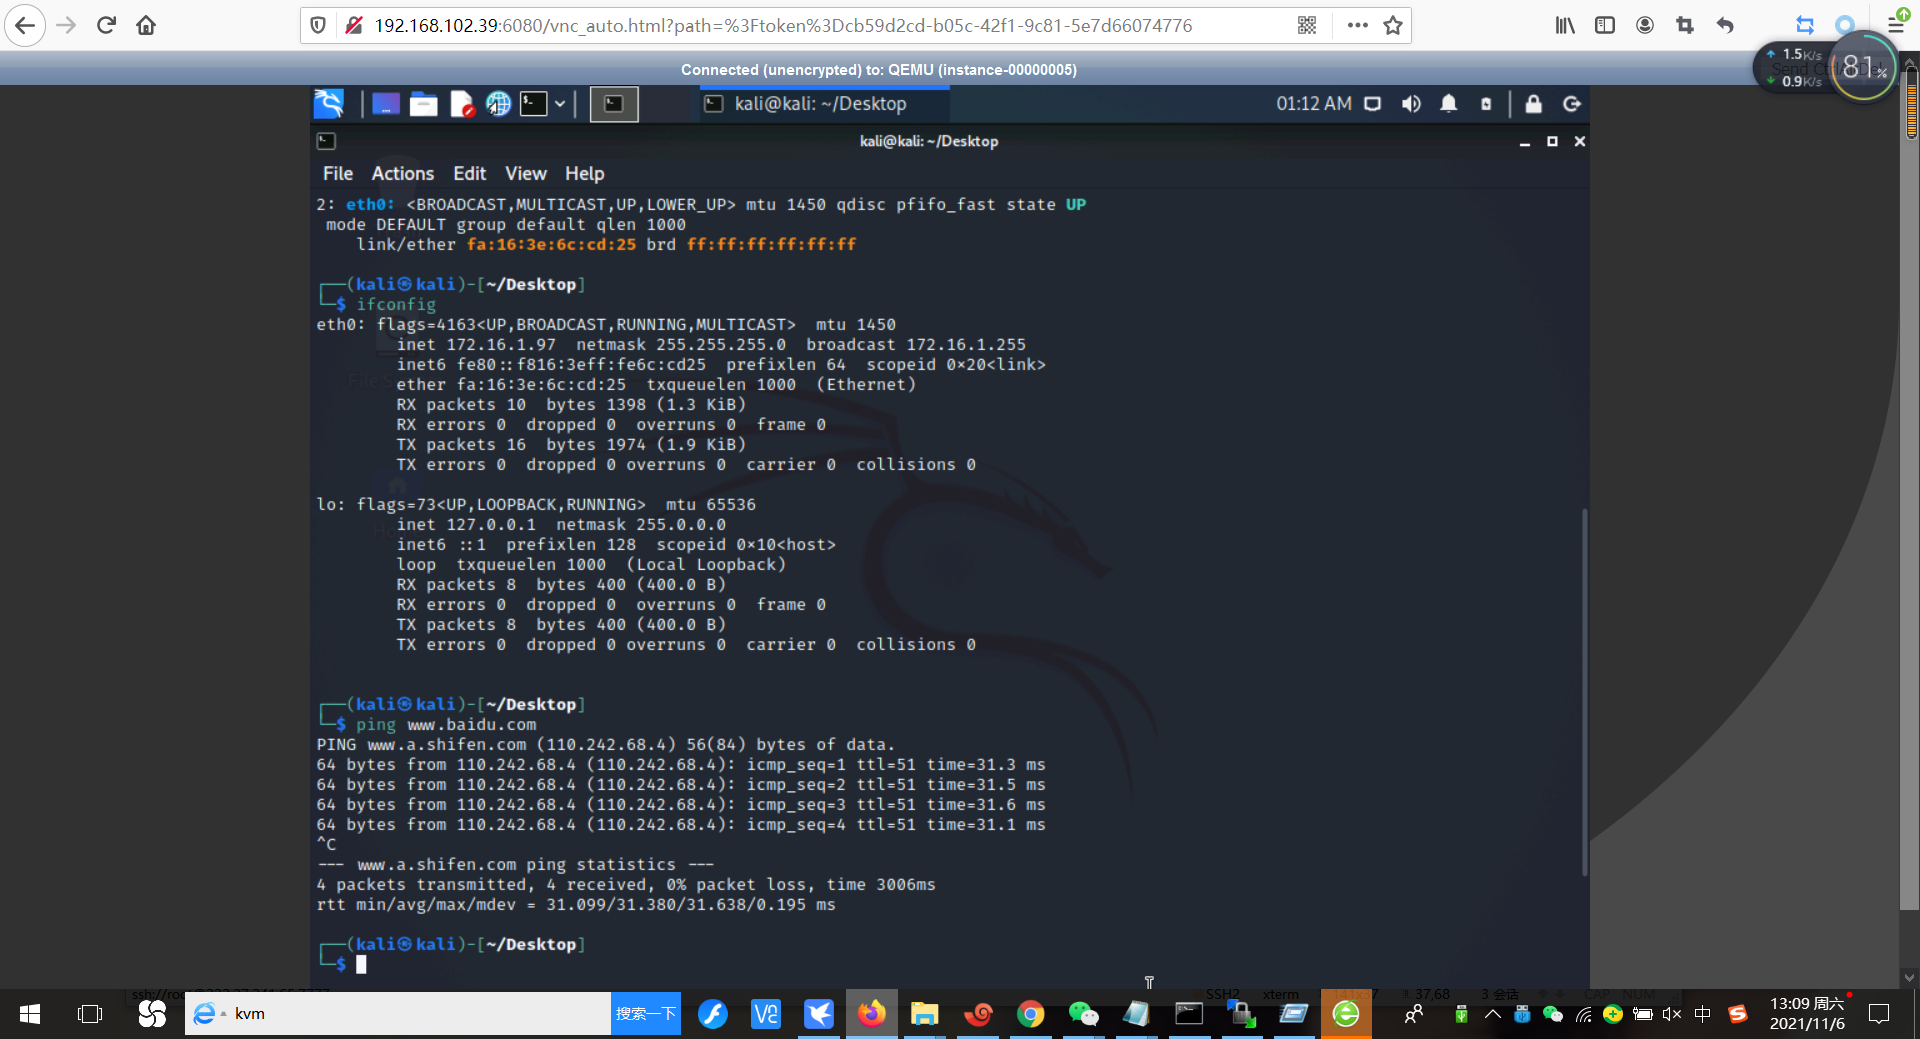The width and height of the screenshot is (1920, 1039).
Task: Open Windows Task View
Action: (90, 1014)
